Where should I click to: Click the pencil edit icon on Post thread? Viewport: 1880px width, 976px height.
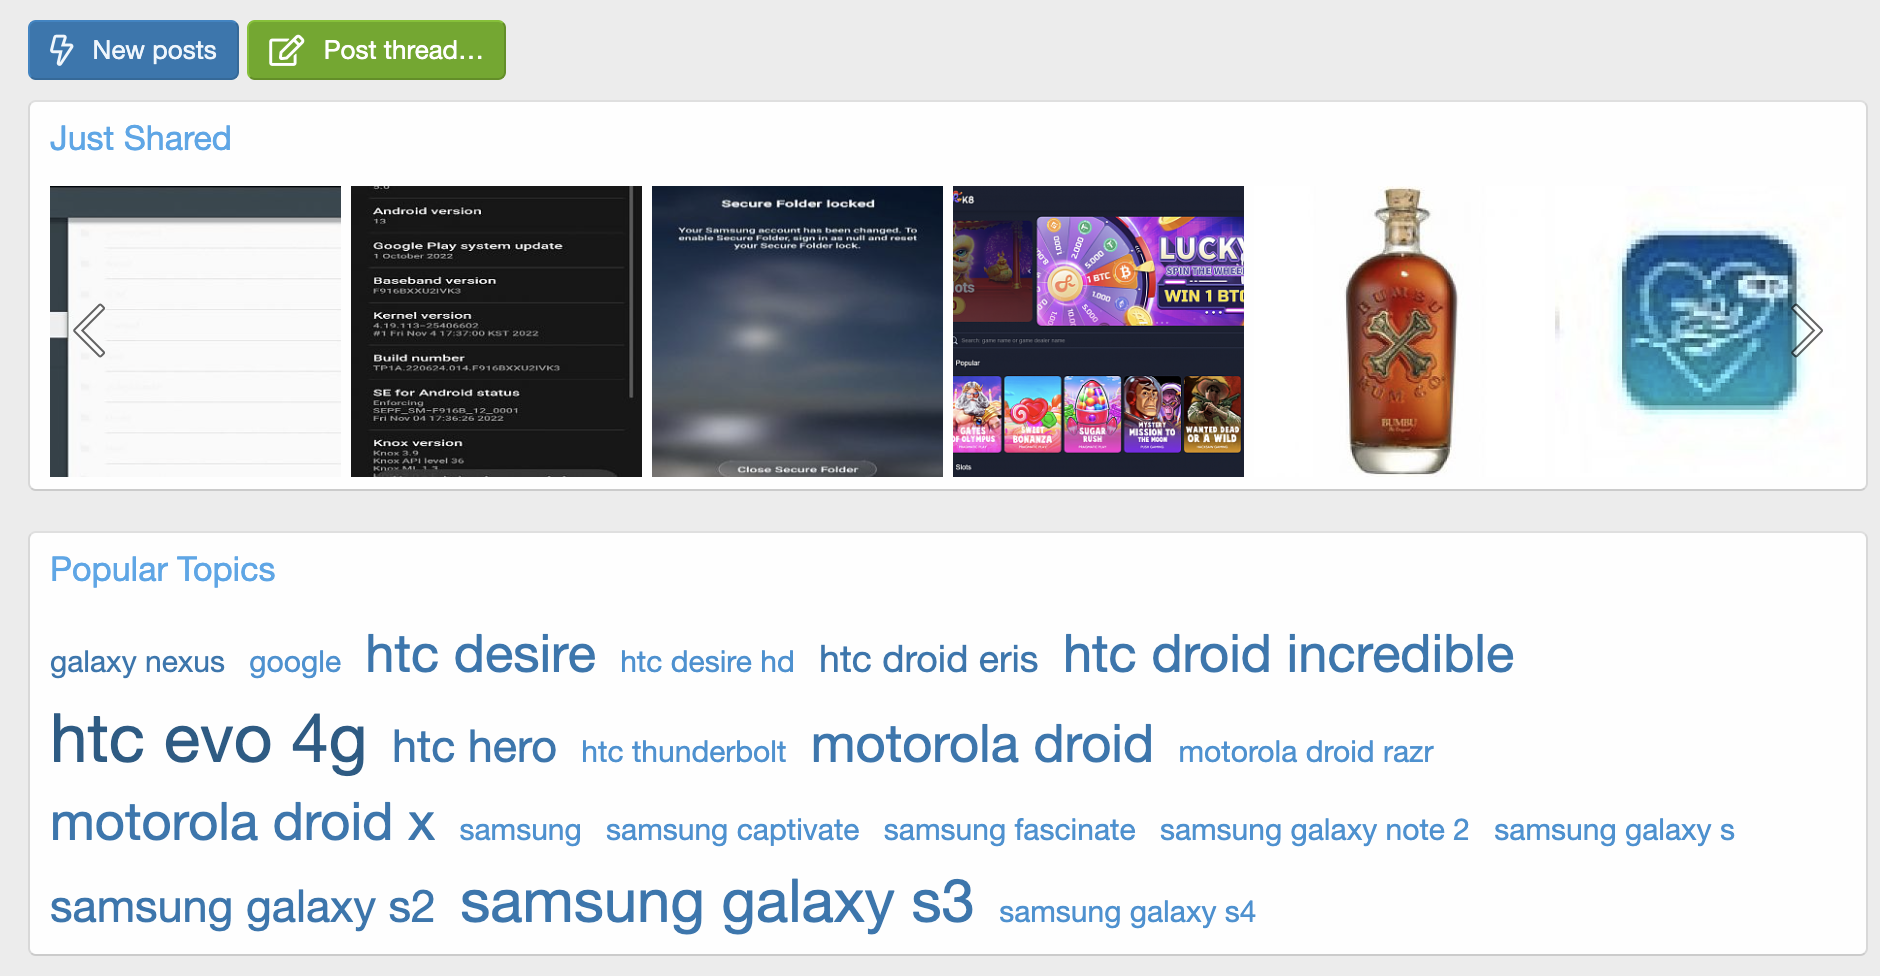point(286,50)
